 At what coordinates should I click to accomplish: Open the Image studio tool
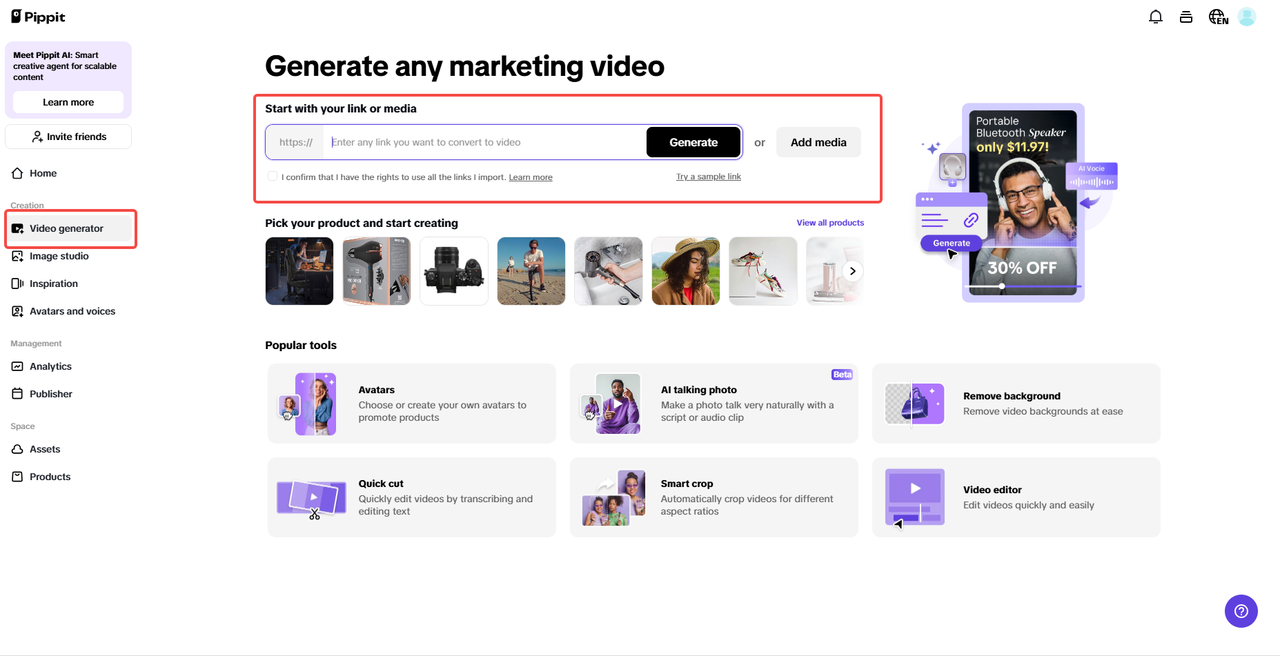60,255
